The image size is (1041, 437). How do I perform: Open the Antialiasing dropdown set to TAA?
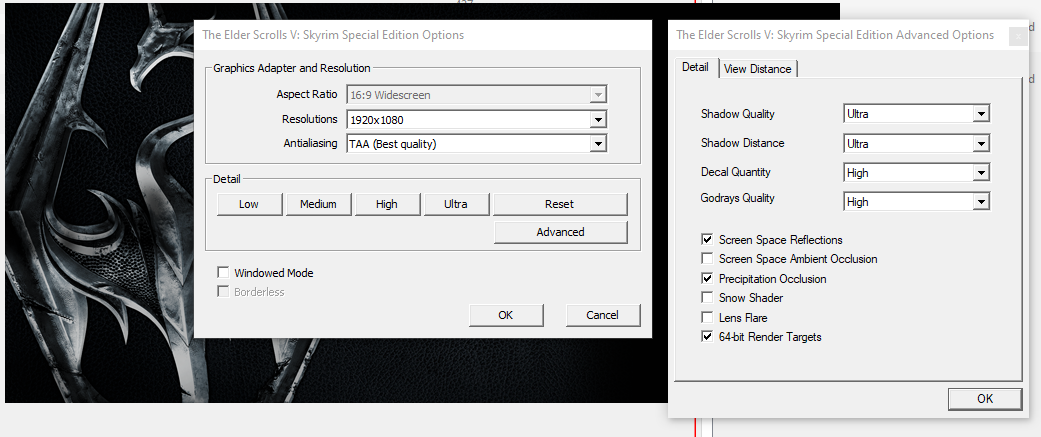(477, 143)
